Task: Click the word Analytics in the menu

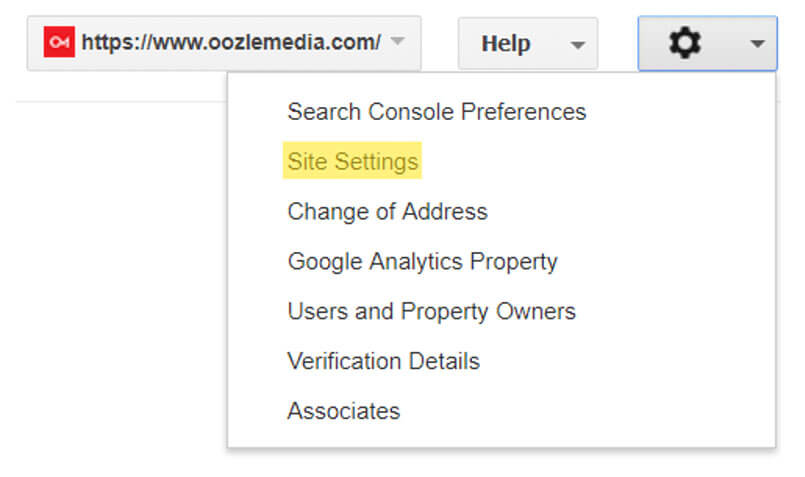Action: point(416,261)
